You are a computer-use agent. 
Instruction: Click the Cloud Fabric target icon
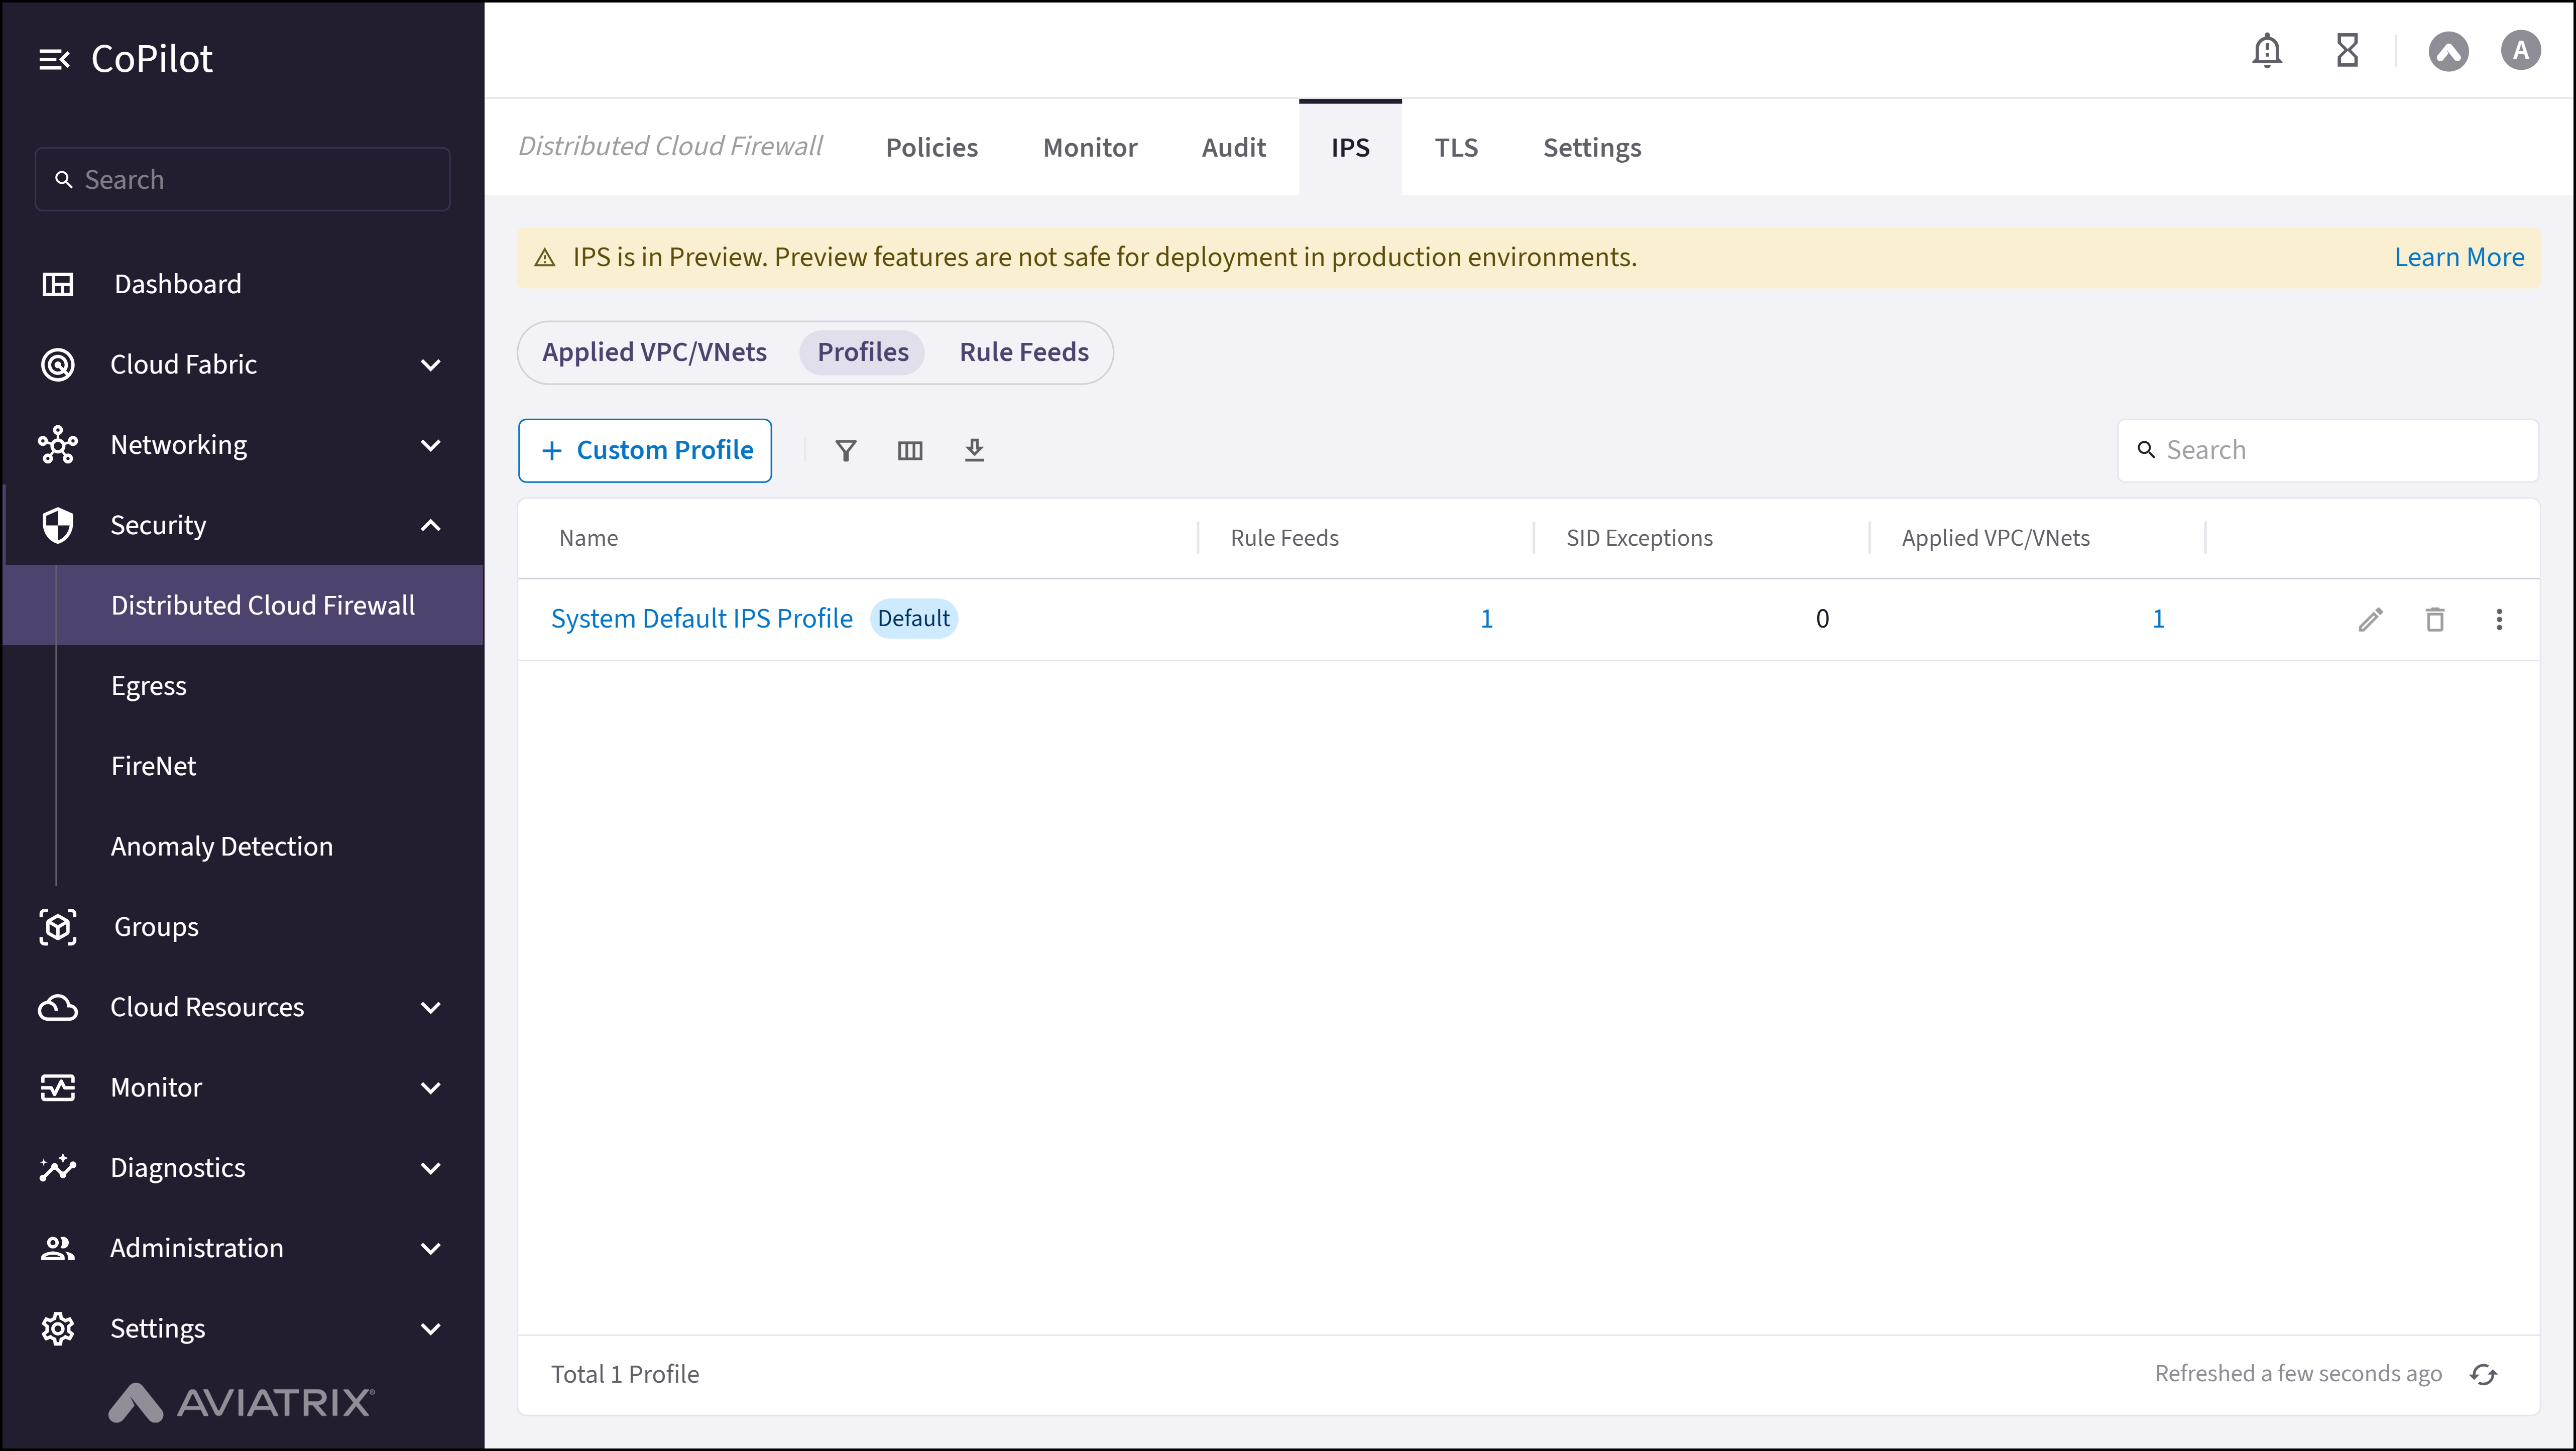(58, 364)
